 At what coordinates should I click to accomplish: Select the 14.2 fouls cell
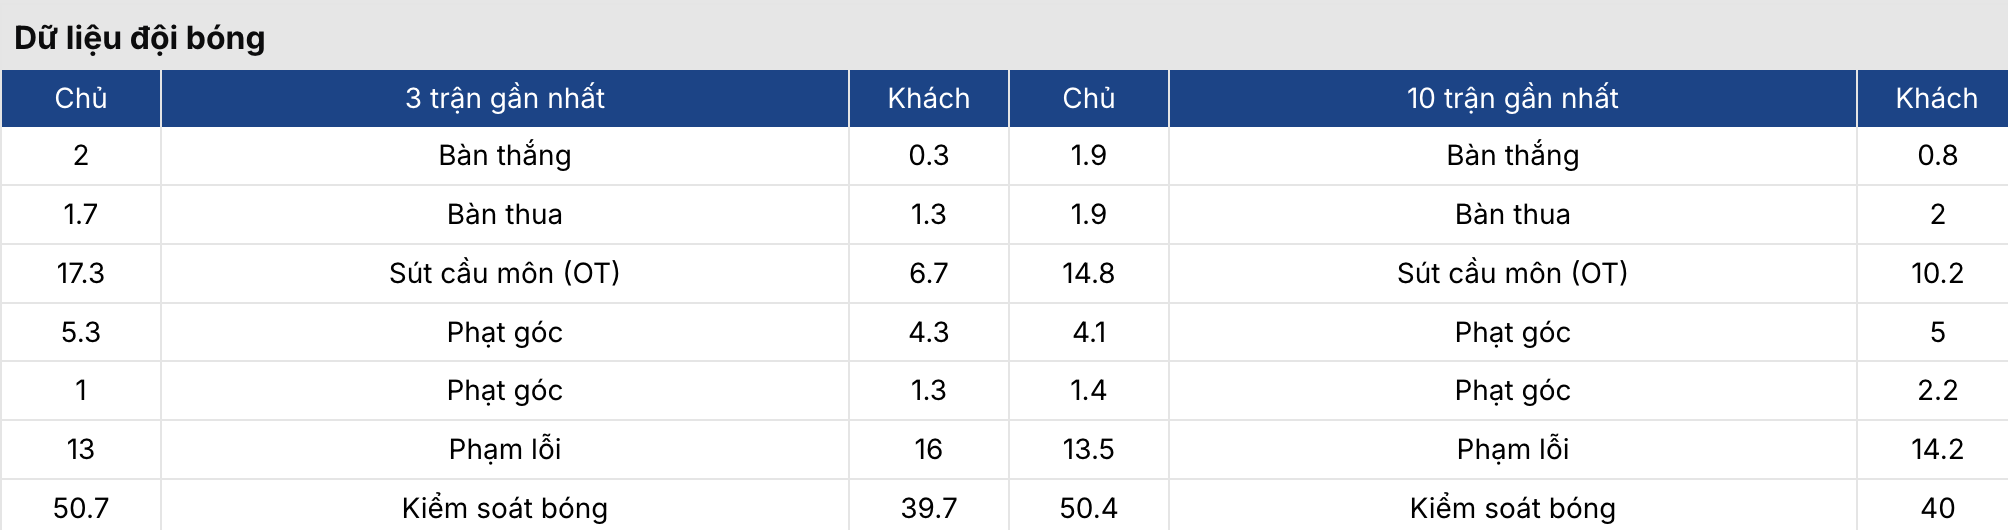pos(1937,449)
